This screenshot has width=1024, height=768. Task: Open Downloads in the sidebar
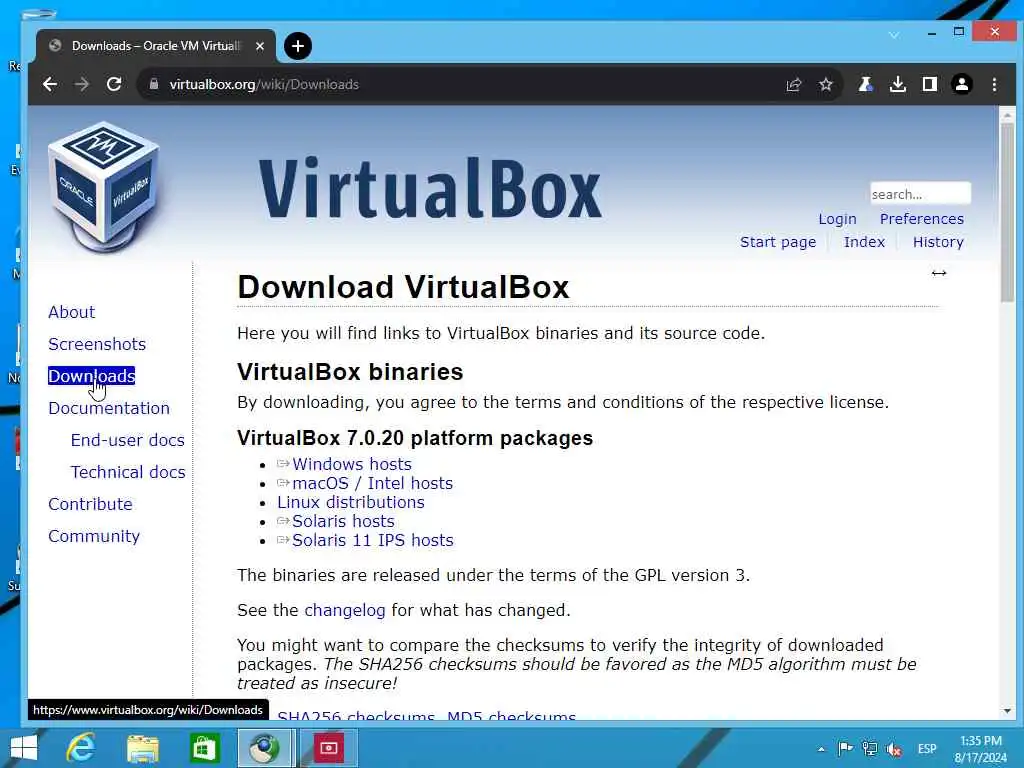coord(91,376)
